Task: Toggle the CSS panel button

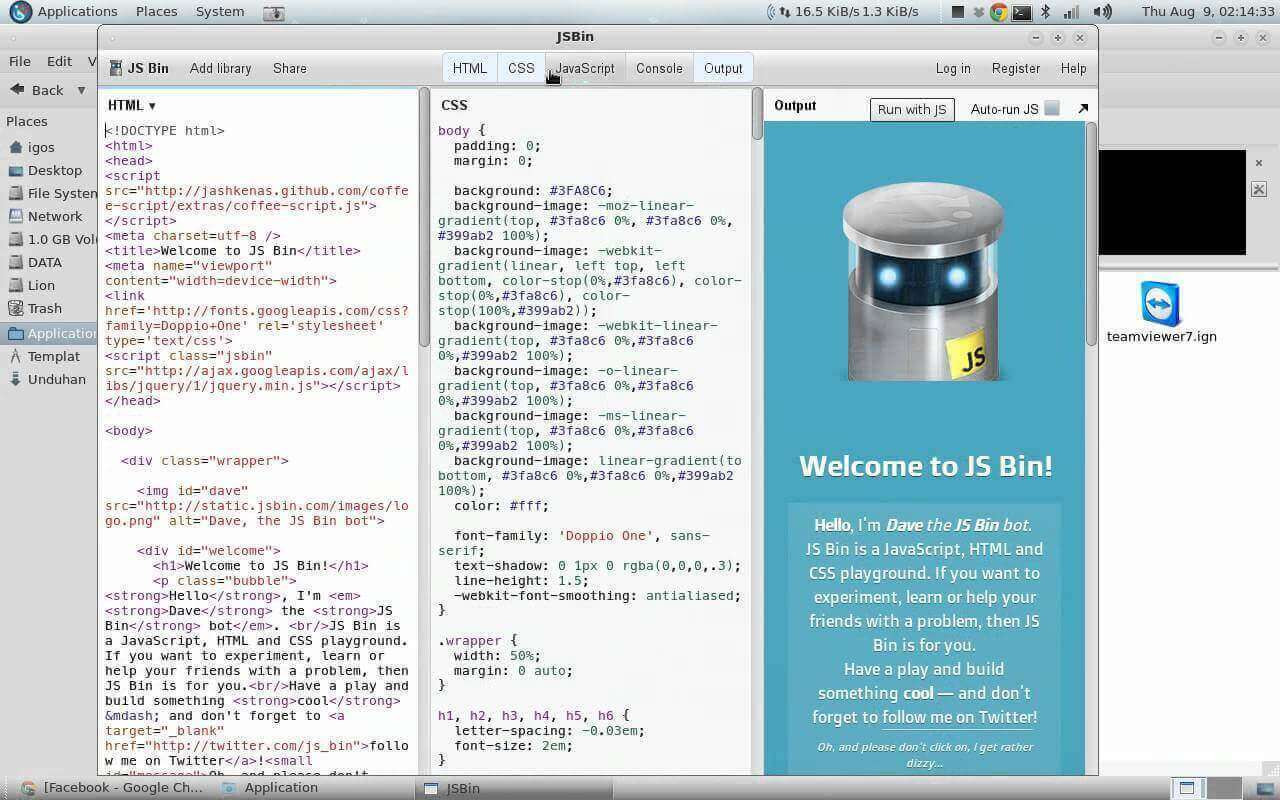Action: pos(521,68)
